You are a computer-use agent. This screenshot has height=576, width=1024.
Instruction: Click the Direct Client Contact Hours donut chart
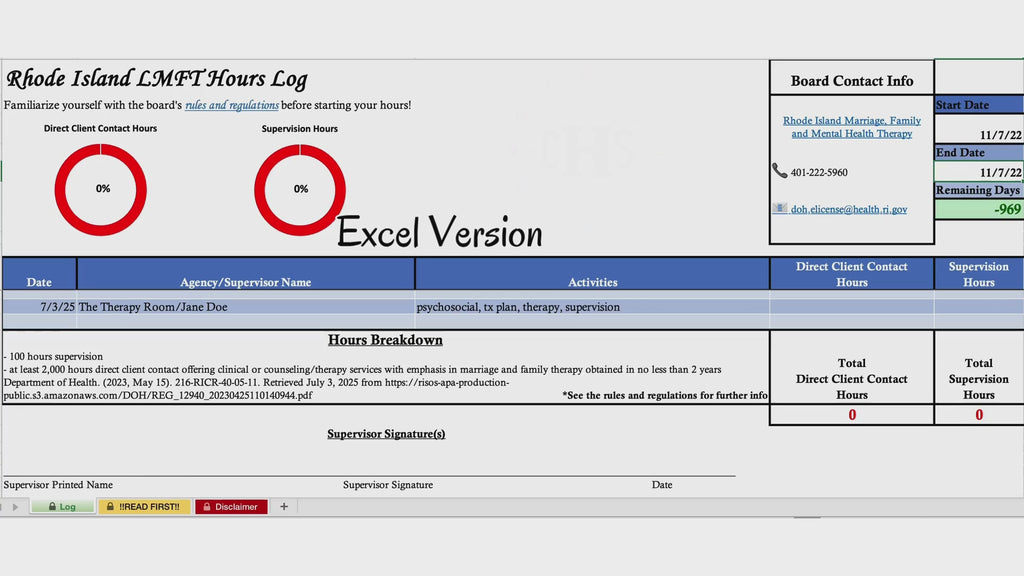[x=101, y=189]
